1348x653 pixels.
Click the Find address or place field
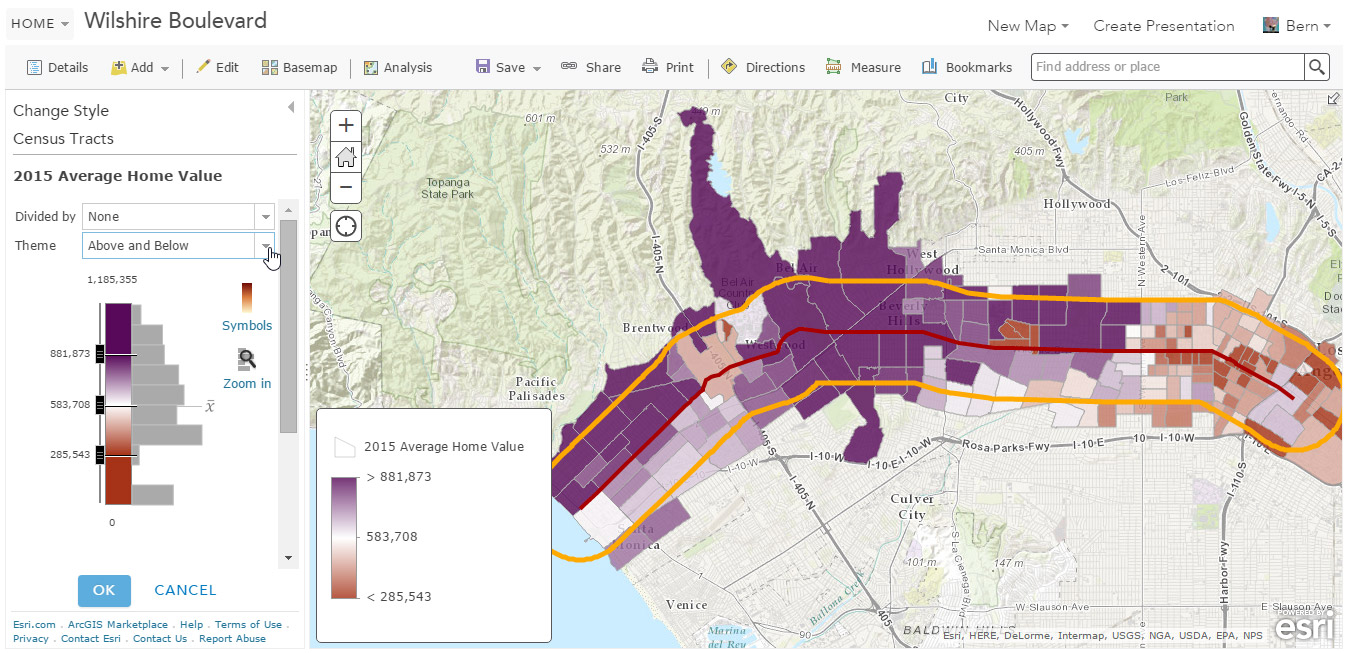1167,67
